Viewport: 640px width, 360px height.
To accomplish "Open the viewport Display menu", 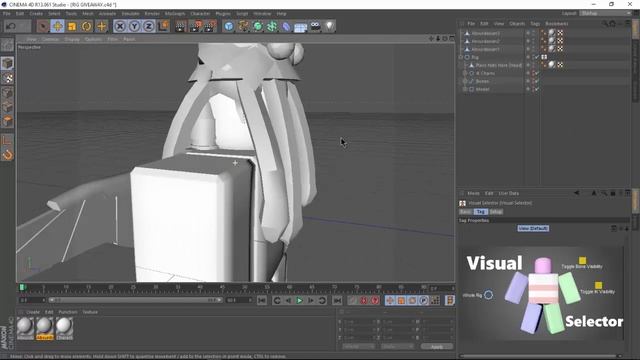I will (72, 39).
